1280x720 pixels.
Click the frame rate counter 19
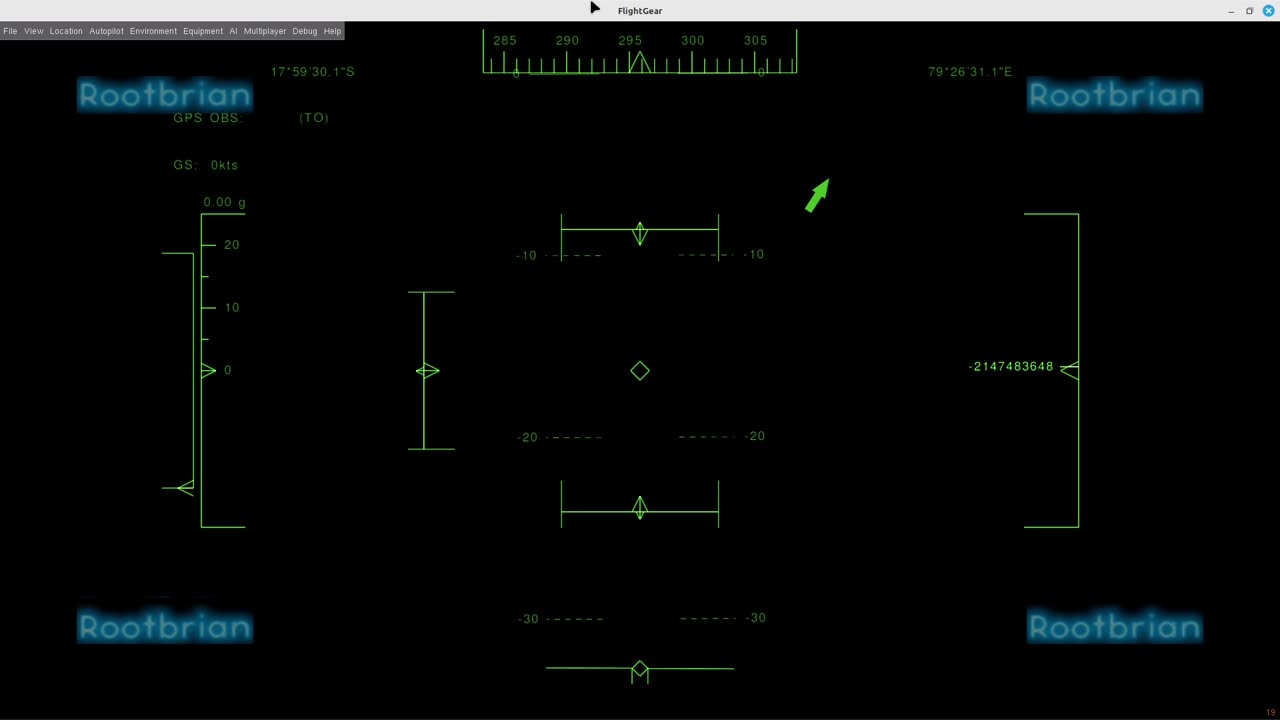[x=1271, y=713]
